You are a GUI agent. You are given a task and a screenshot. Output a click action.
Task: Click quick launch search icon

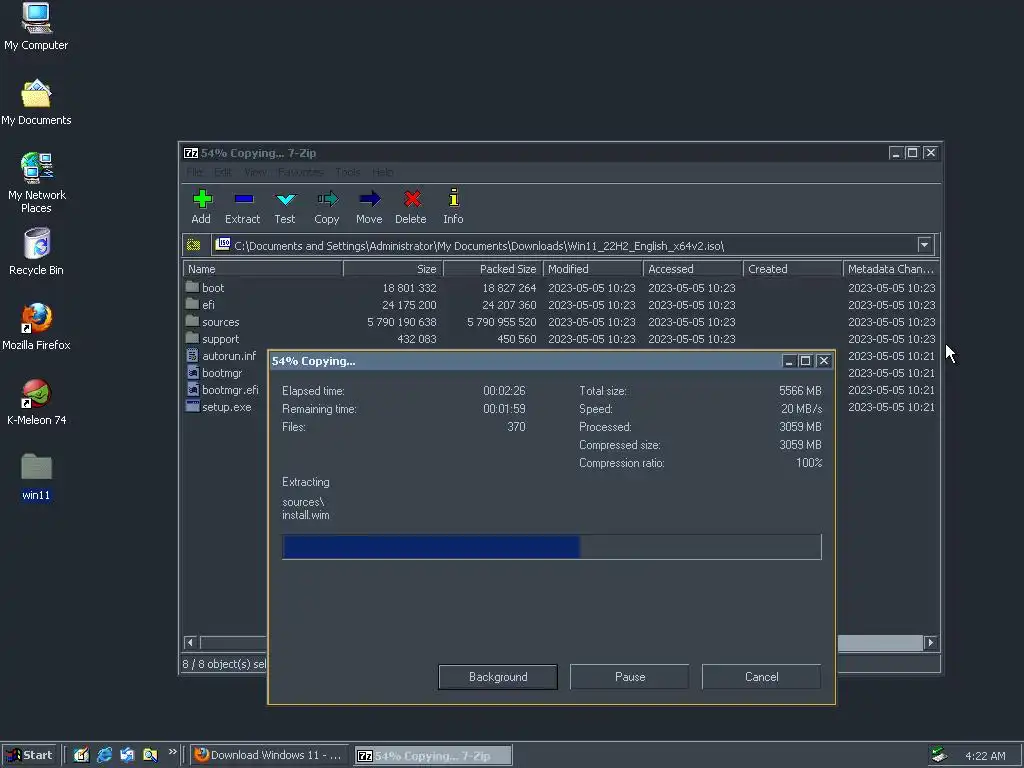(150, 755)
